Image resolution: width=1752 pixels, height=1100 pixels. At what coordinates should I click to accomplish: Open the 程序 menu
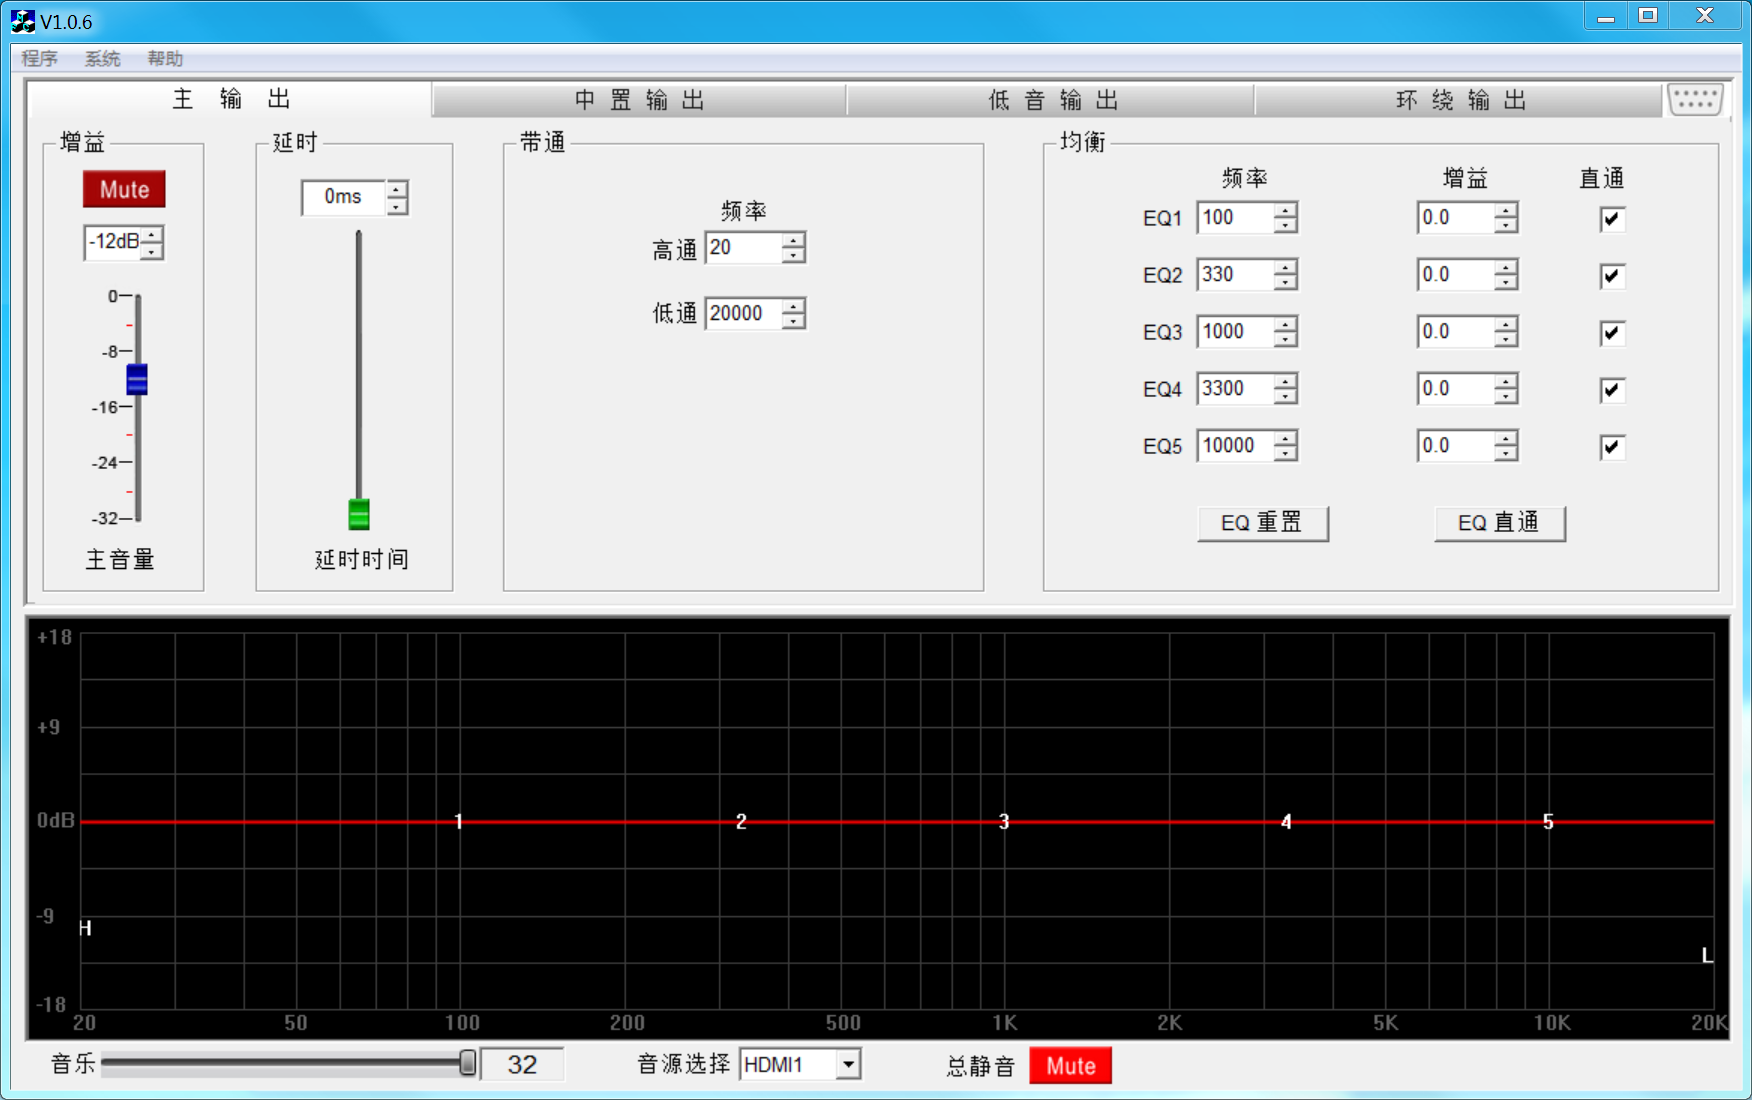pos(40,59)
